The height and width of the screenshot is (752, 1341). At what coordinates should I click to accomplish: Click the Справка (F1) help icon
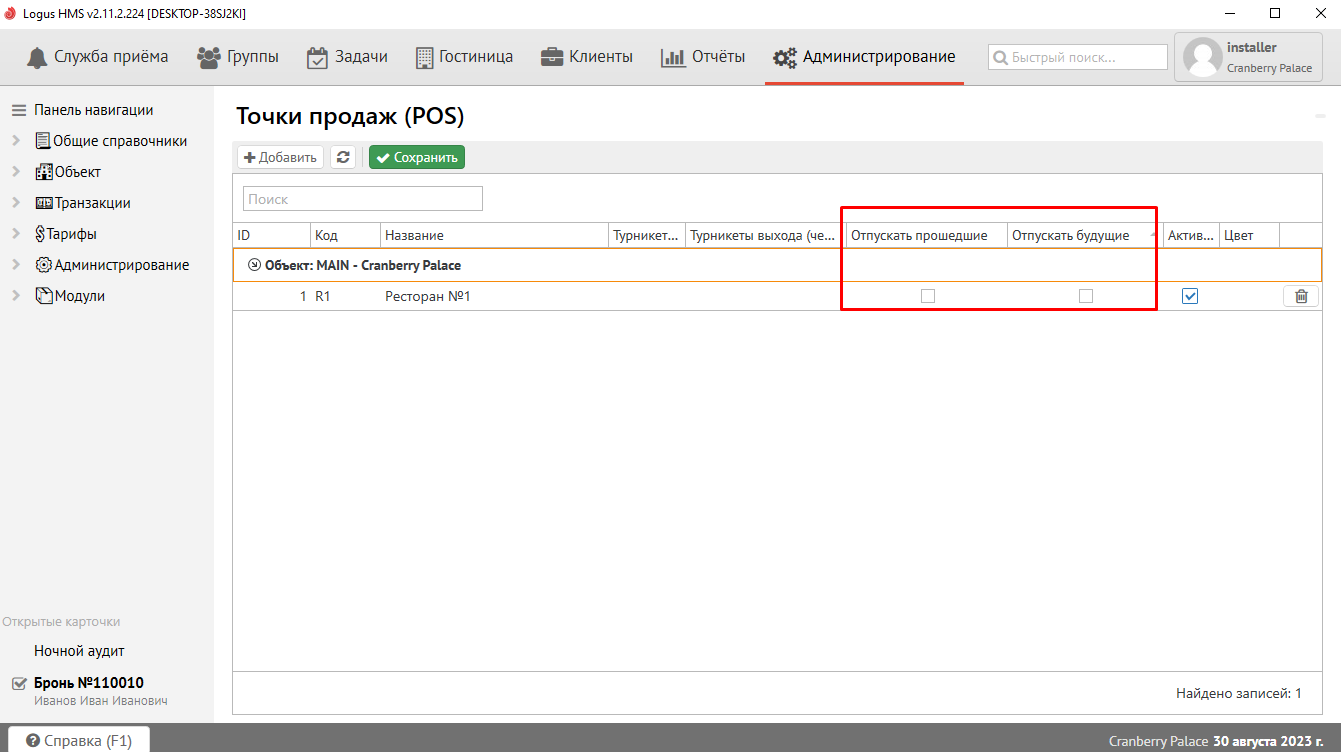coord(33,741)
